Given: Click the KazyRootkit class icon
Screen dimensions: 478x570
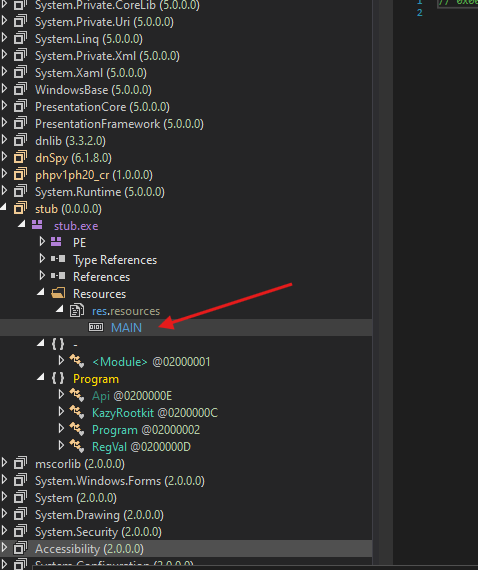Looking at the screenshot, I should coord(77,412).
